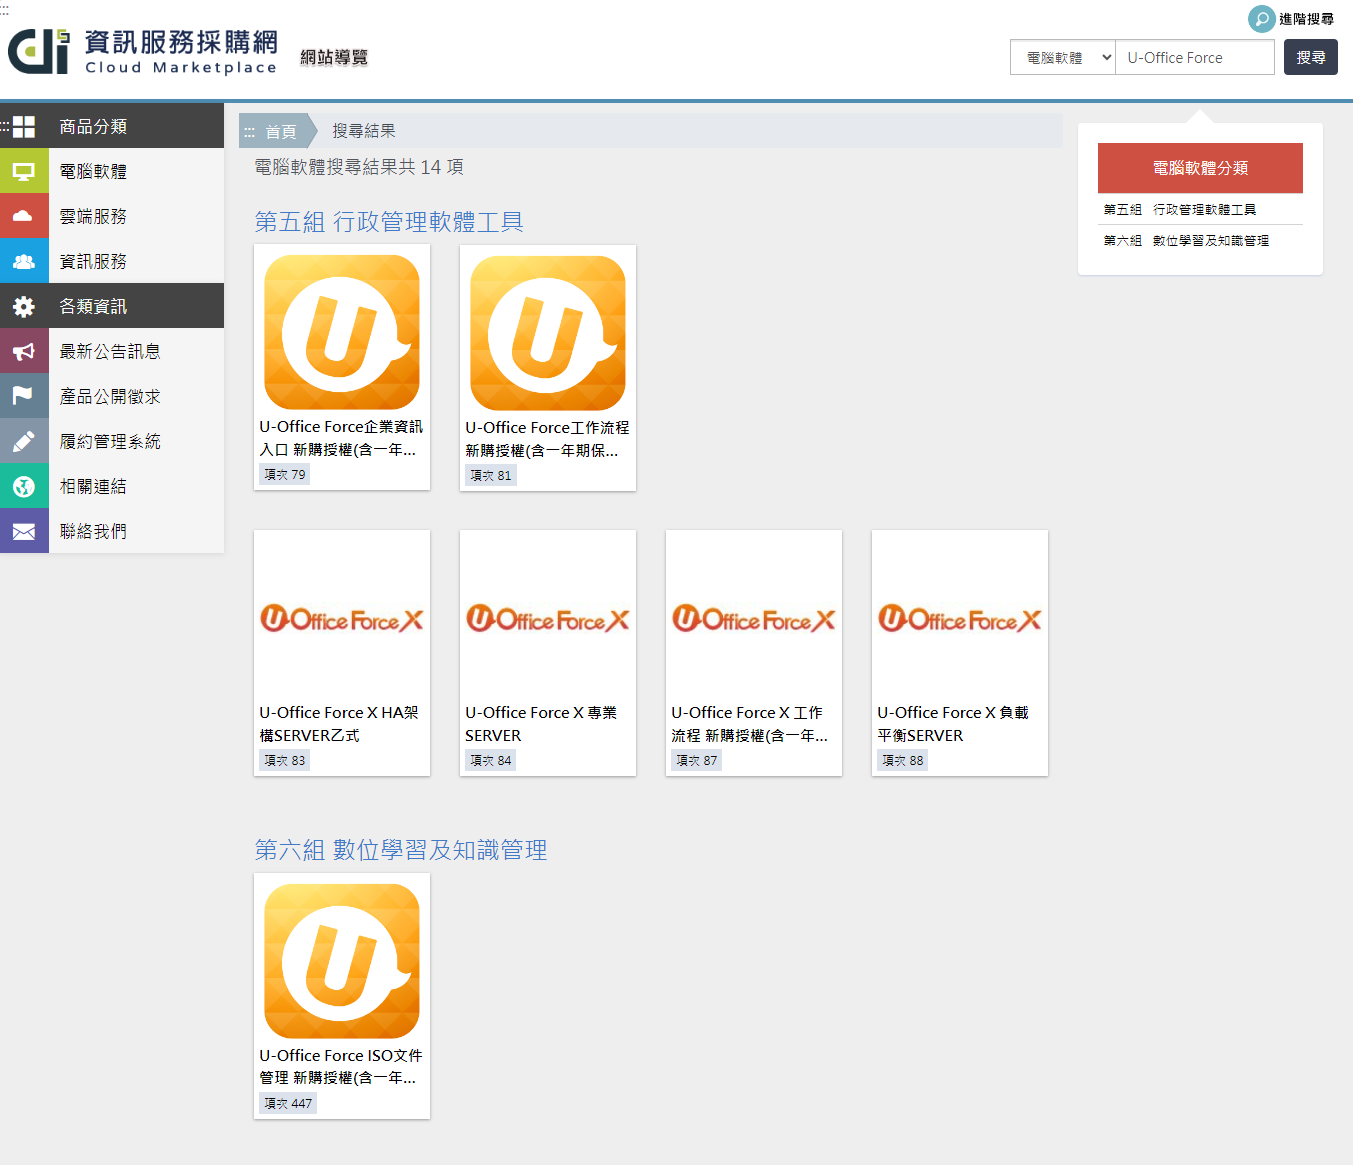Viewport: 1353px width, 1165px height.
Task: Click the 項次 83 badge
Action: click(x=285, y=760)
